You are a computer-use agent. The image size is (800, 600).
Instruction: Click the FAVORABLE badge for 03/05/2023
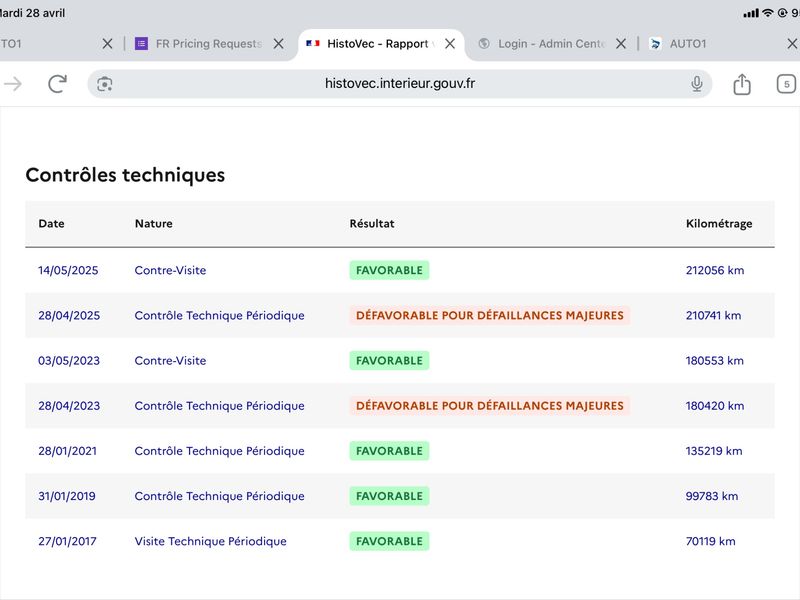(389, 361)
